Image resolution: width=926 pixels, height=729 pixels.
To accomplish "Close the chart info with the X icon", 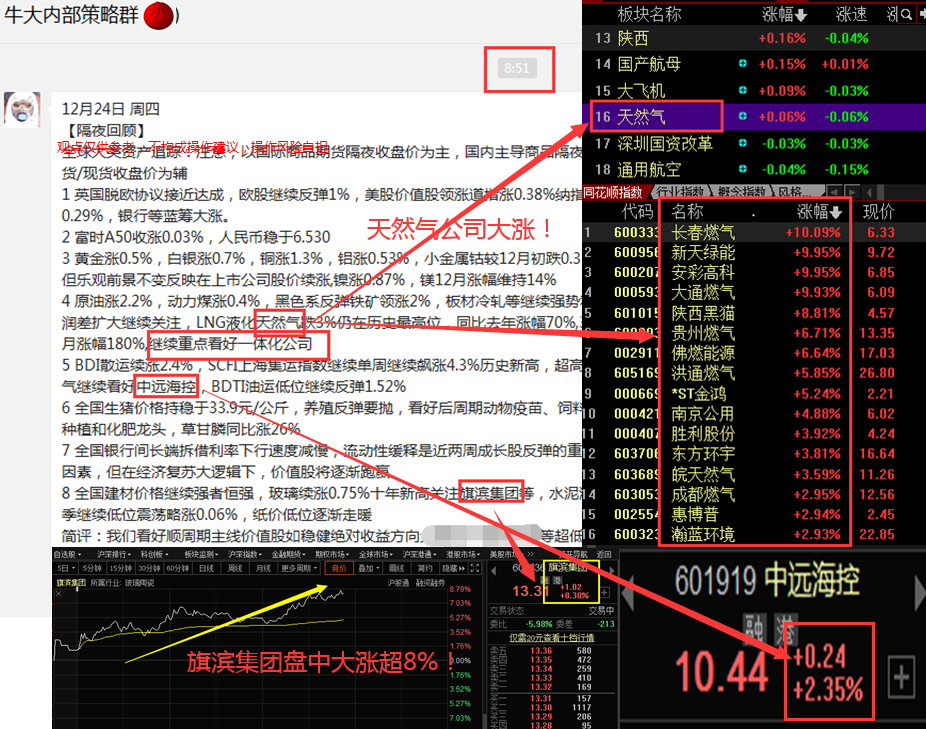I will coord(58,594).
